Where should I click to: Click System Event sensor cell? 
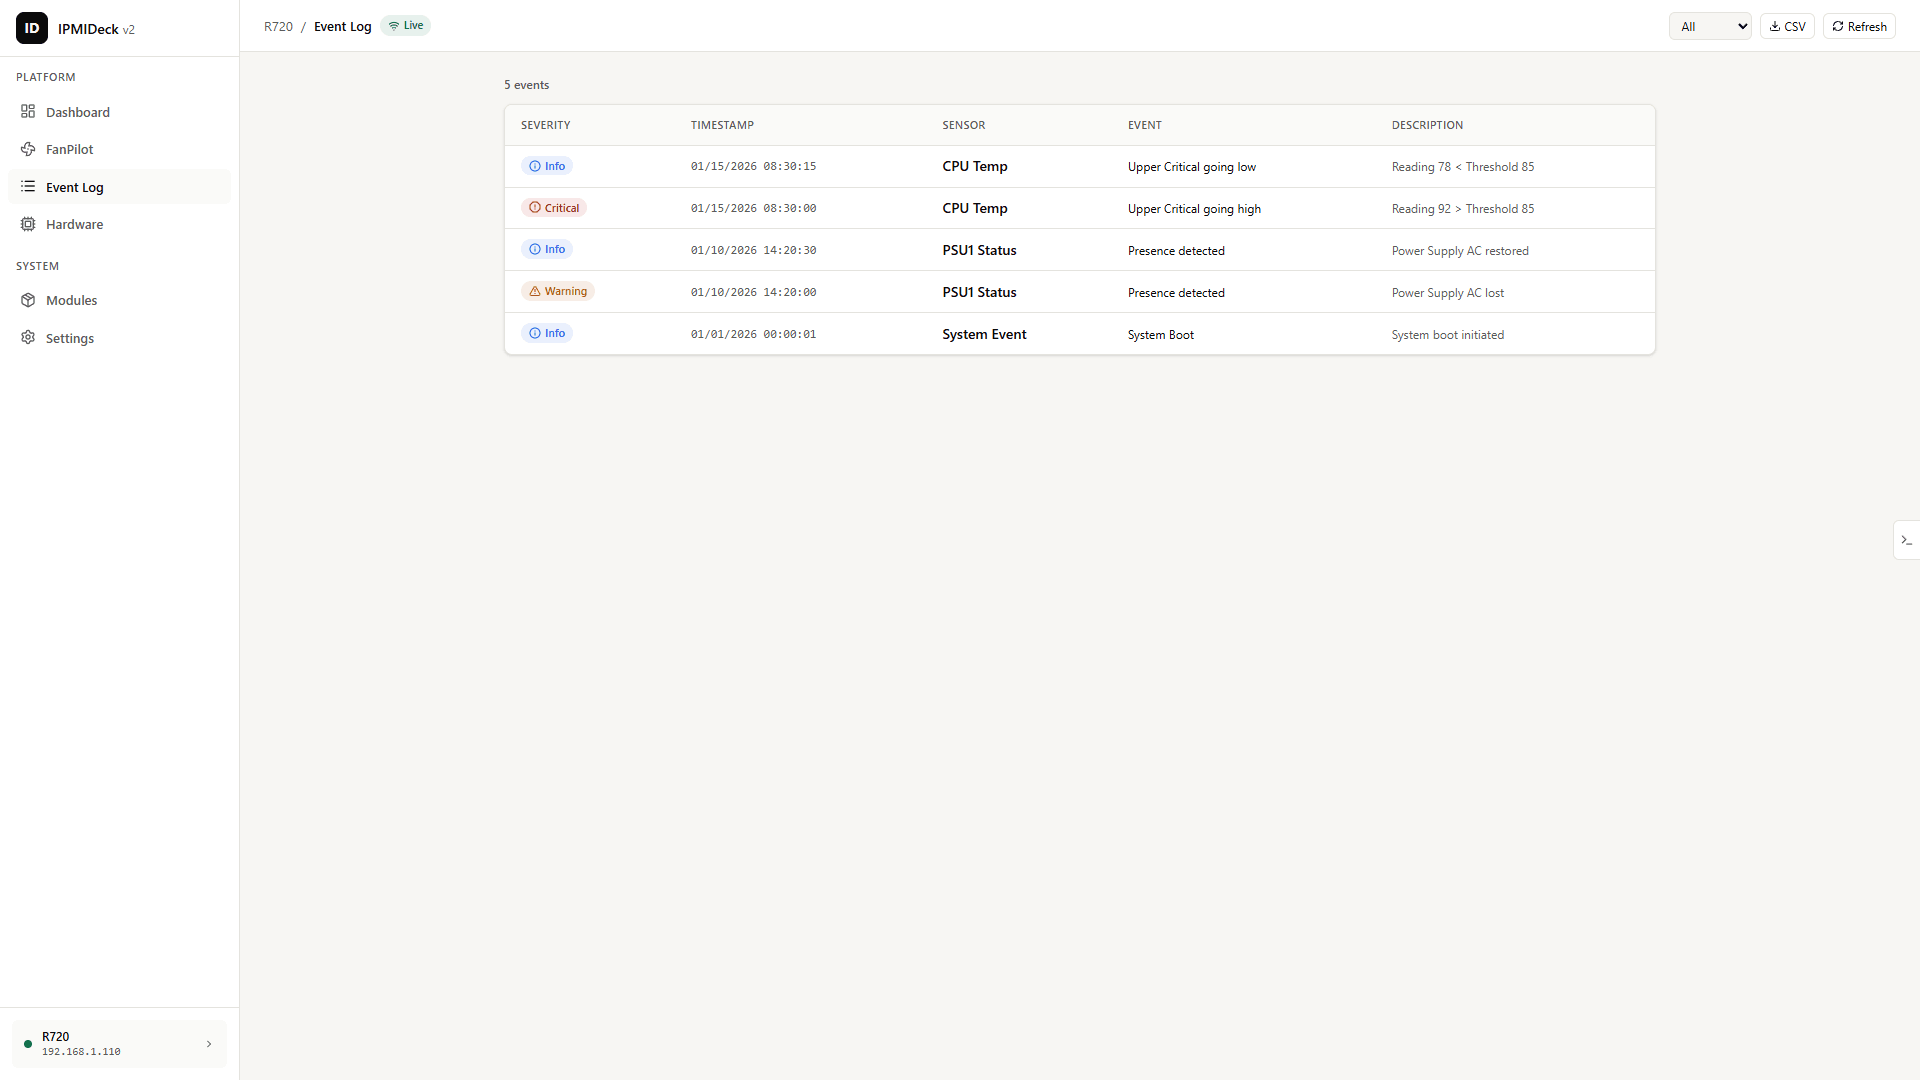(x=984, y=335)
